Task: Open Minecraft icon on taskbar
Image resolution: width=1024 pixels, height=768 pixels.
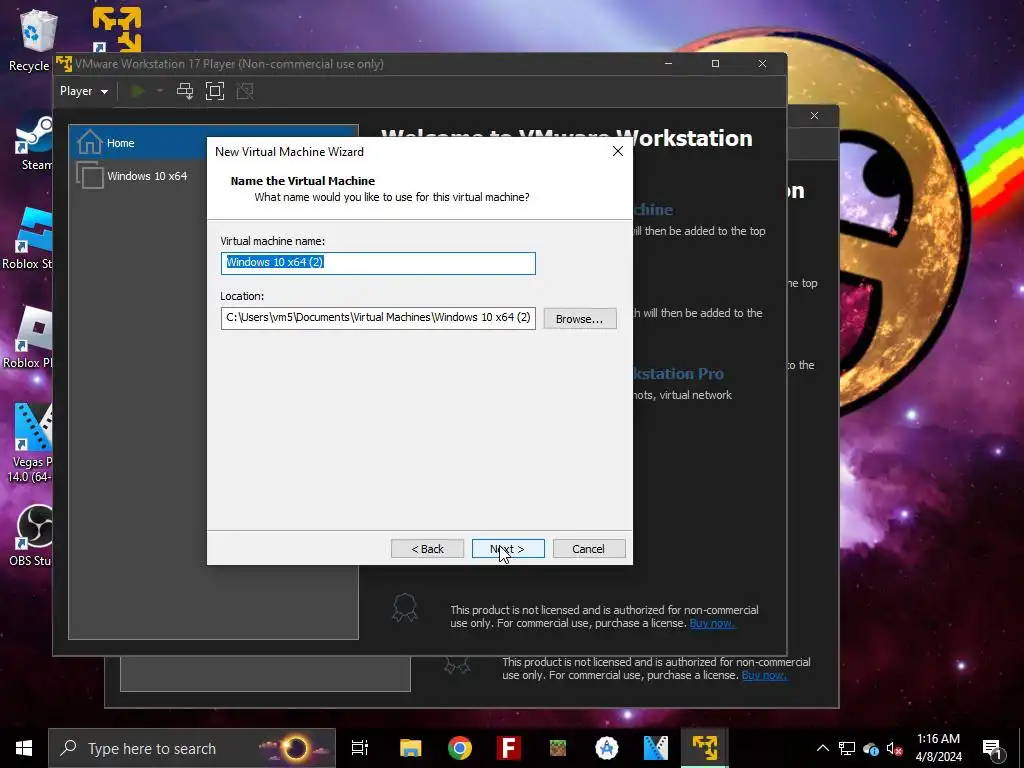Action: [558, 748]
